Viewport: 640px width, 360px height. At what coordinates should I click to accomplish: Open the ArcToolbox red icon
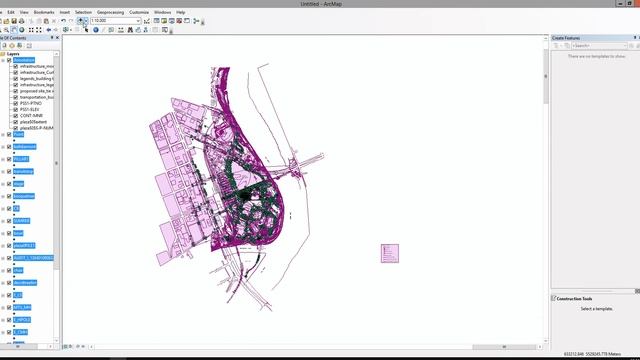pyautogui.click(x=179, y=21)
